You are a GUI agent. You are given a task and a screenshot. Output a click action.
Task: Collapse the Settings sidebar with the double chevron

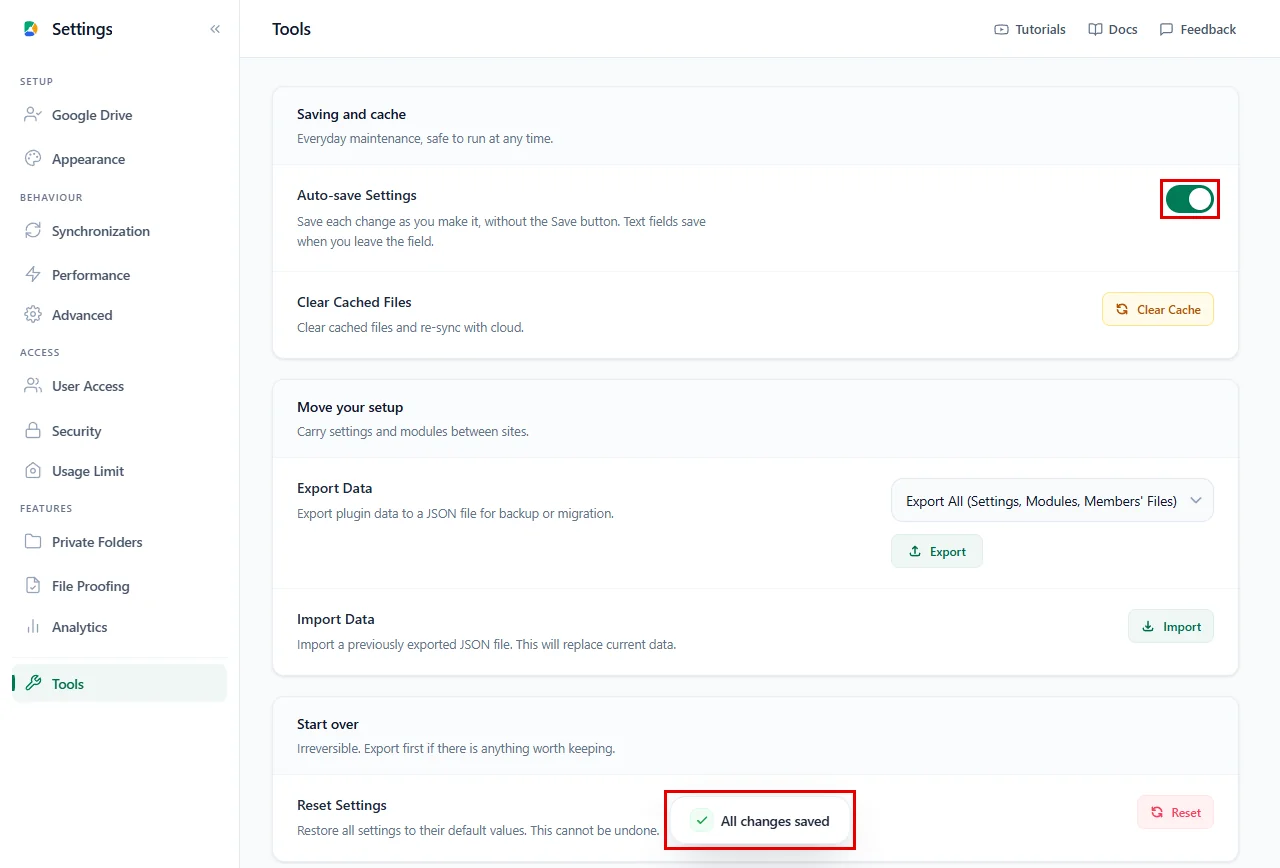point(215,29)
